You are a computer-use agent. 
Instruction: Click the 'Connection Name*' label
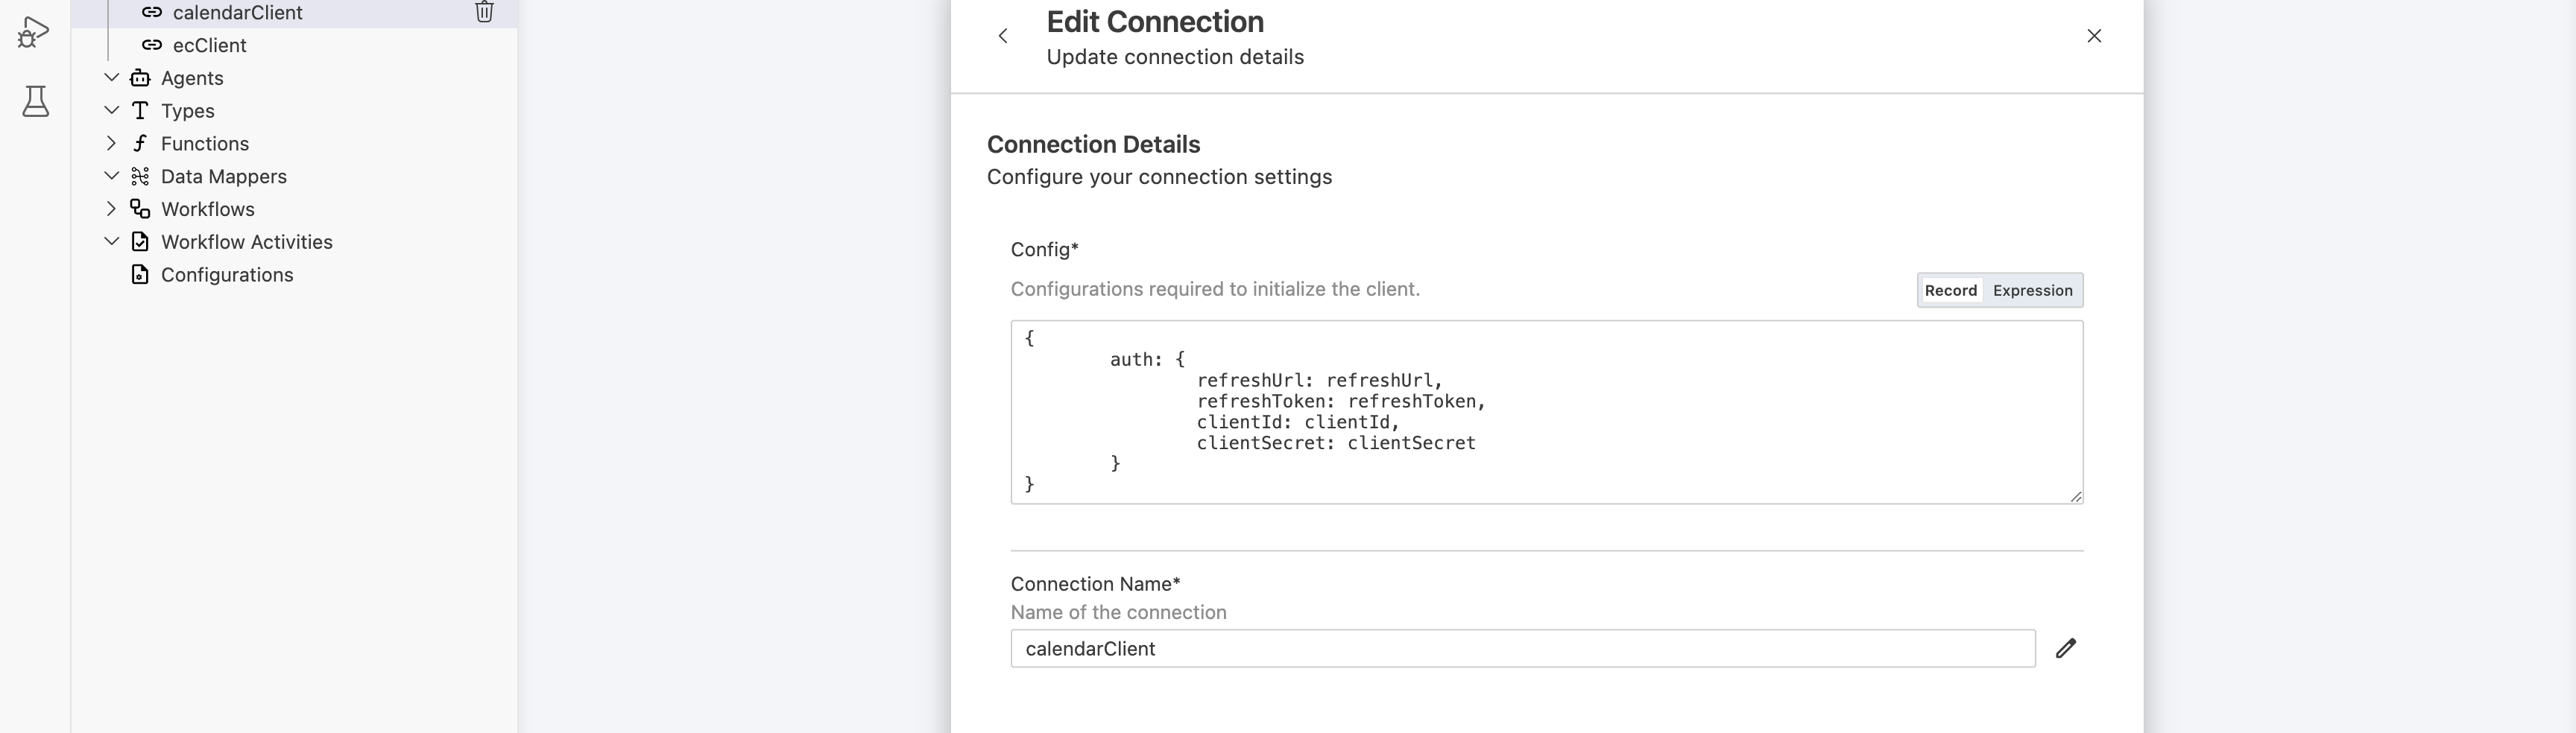[1095, 584]
